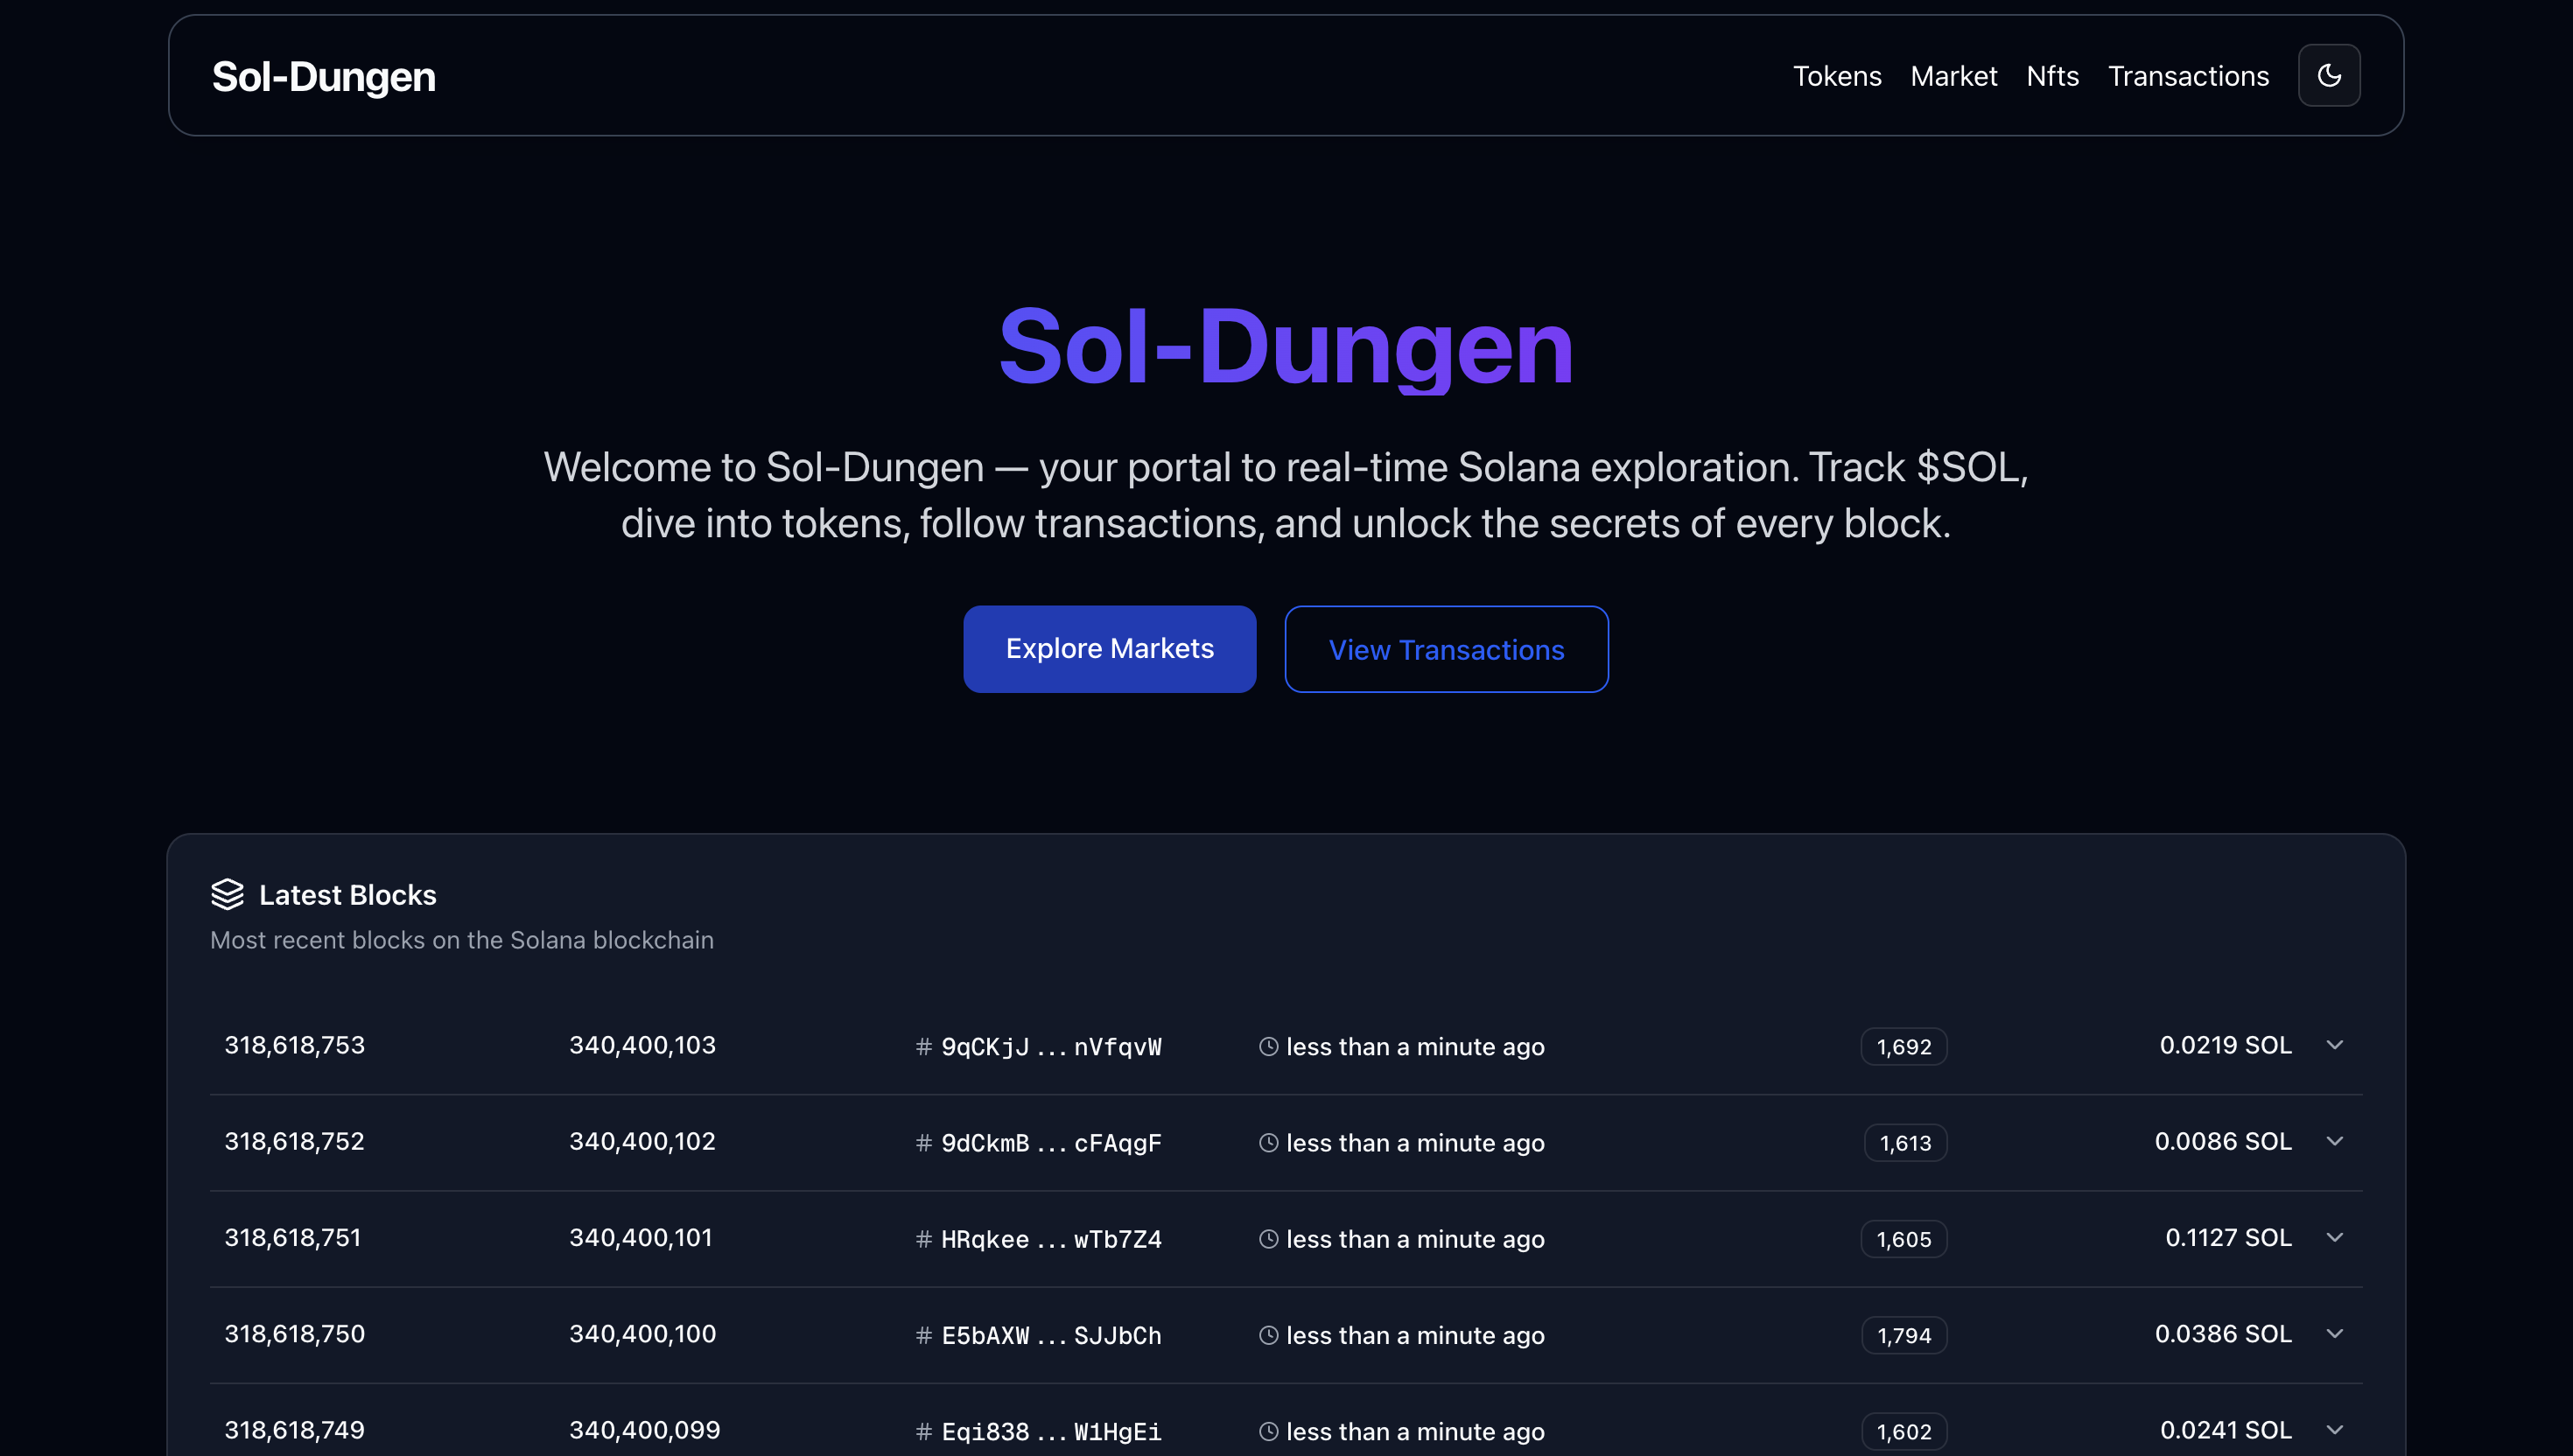This screenshot has height=1456, width=2573.
Task: Click hash icon beside E5bAXW...SJJbCh
Action: point(923,1335)
